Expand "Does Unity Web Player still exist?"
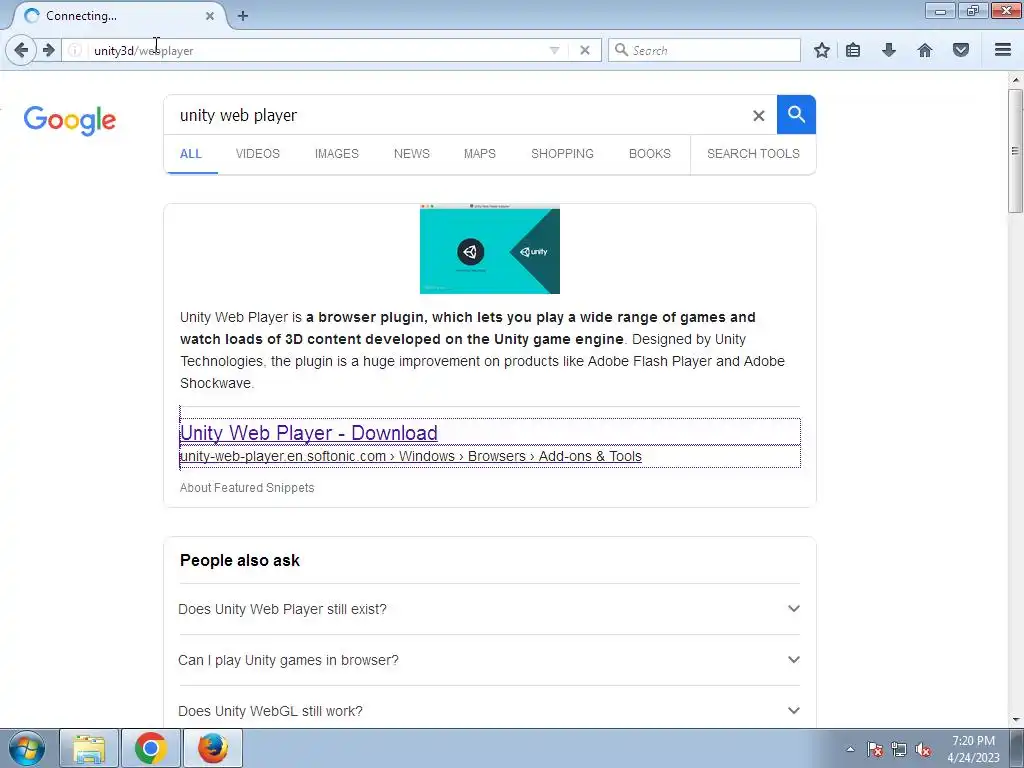Viewport: 1024px width, 768px height. (x=489, y=609)
